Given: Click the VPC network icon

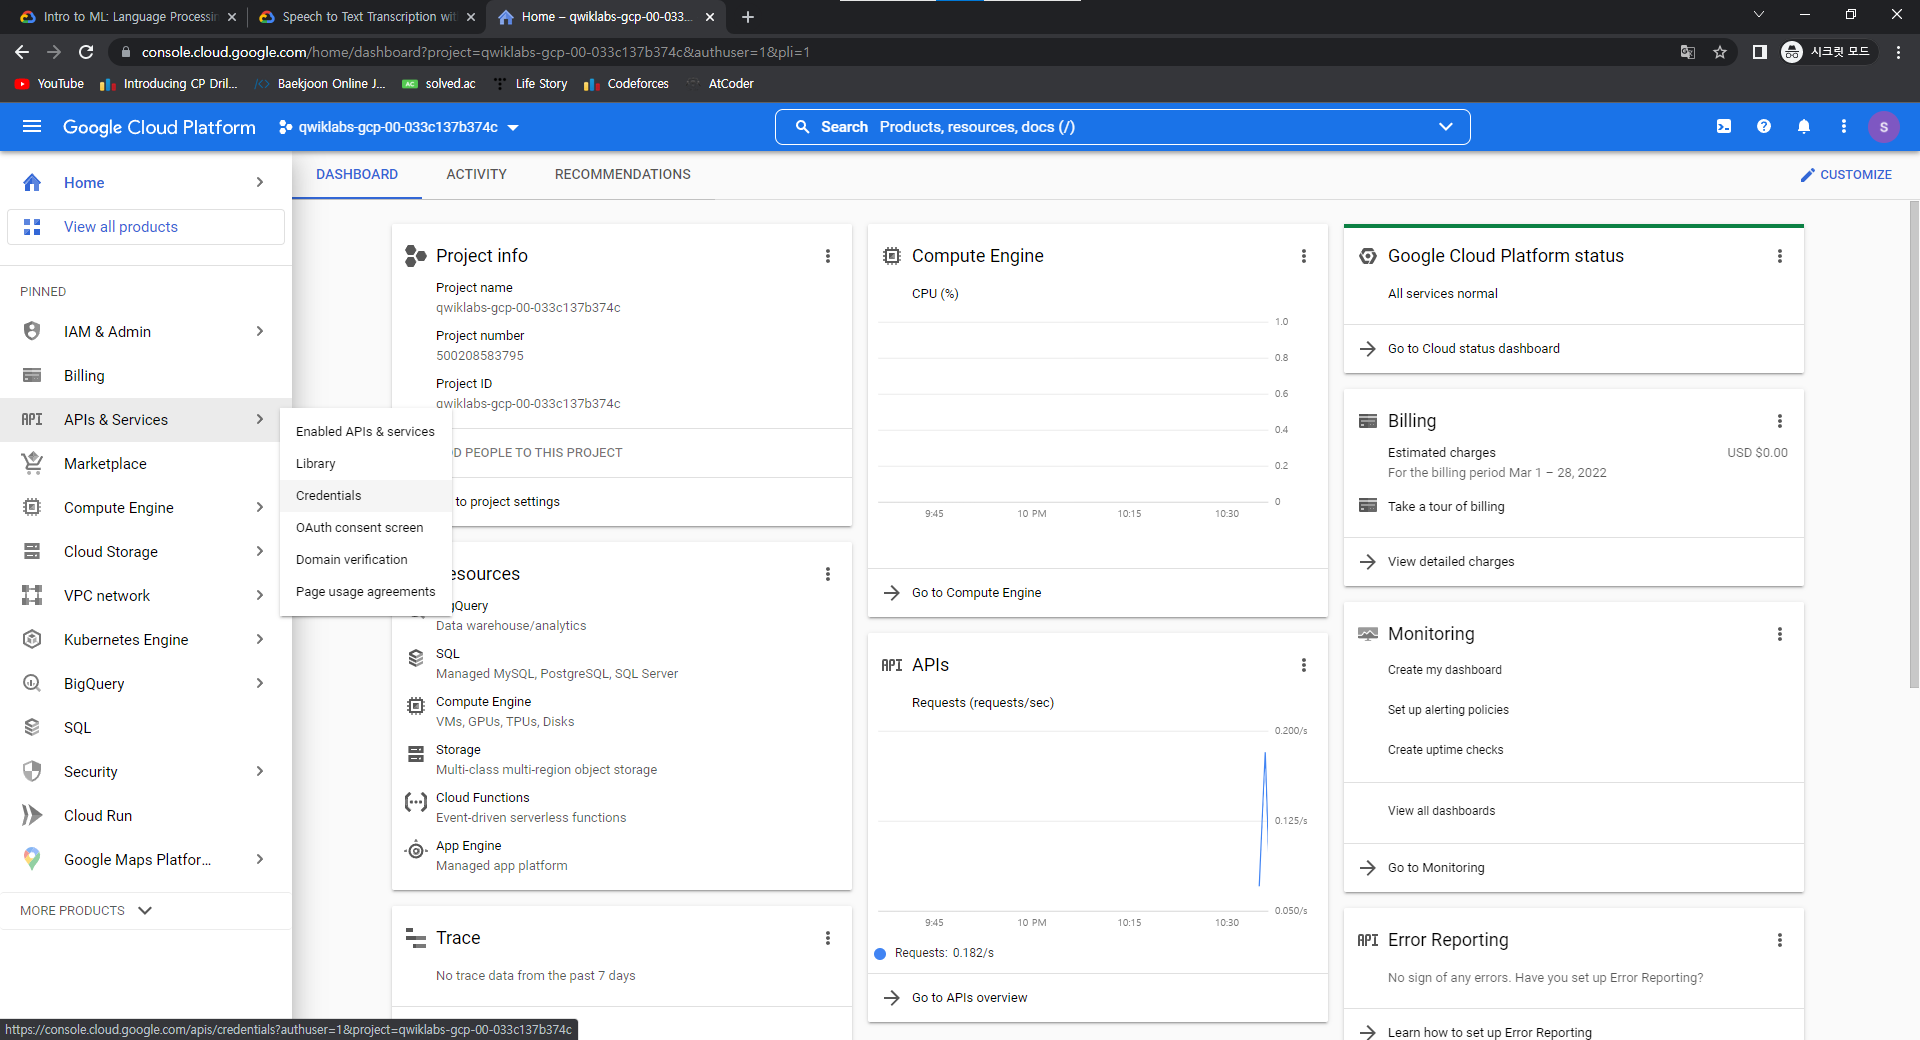Looking at the screenshot, I should click(x=32, y=595).
